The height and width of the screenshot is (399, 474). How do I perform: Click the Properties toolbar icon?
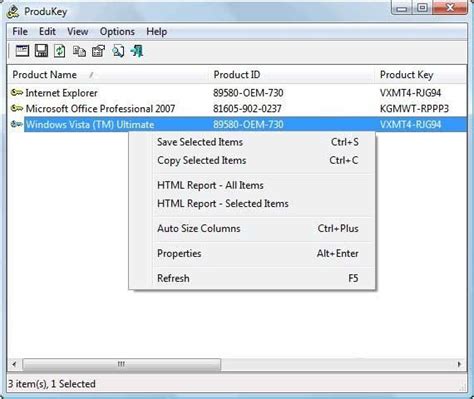pos(98,51)
